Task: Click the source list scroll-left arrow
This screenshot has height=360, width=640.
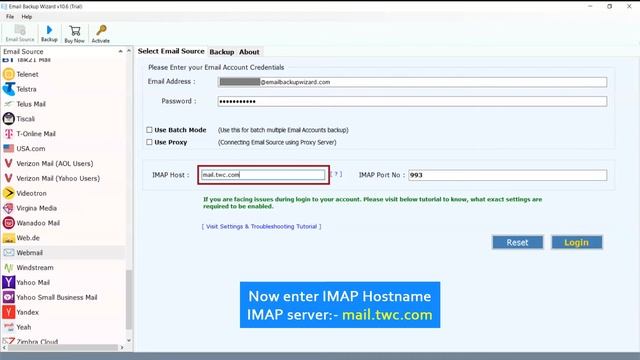Action: pyautogui.click(x=4, y=348)
